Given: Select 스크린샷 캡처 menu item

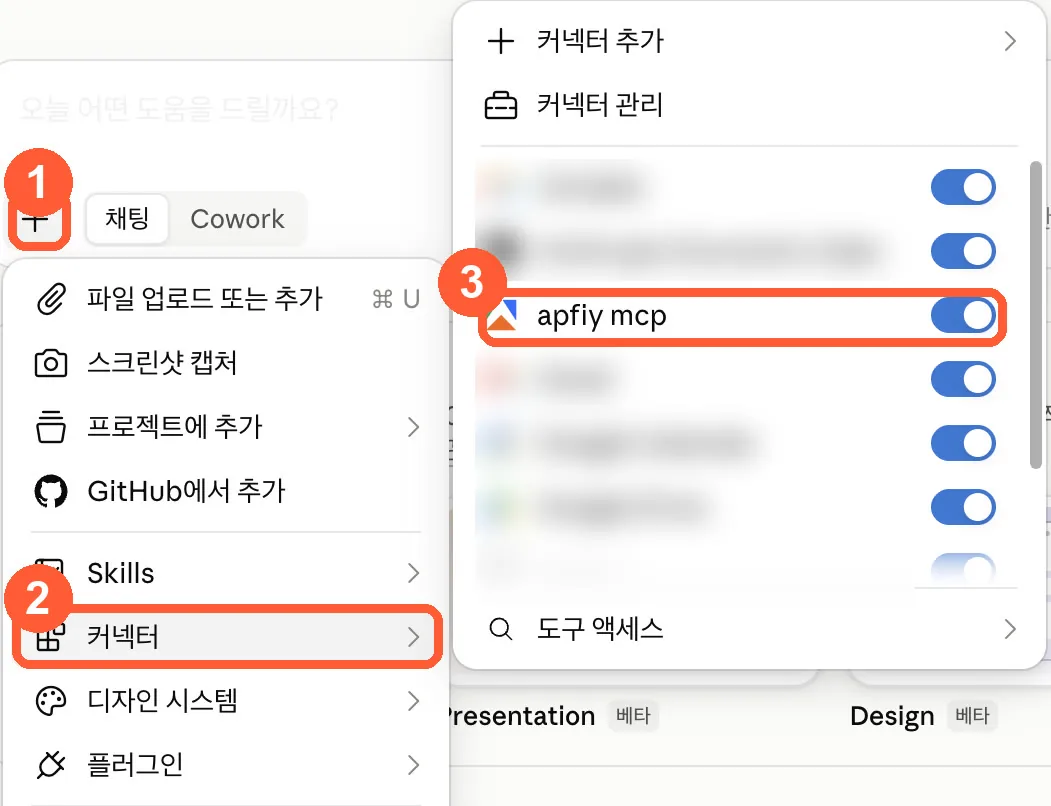Looking at the screenshot, I should [x=228, y=363].
